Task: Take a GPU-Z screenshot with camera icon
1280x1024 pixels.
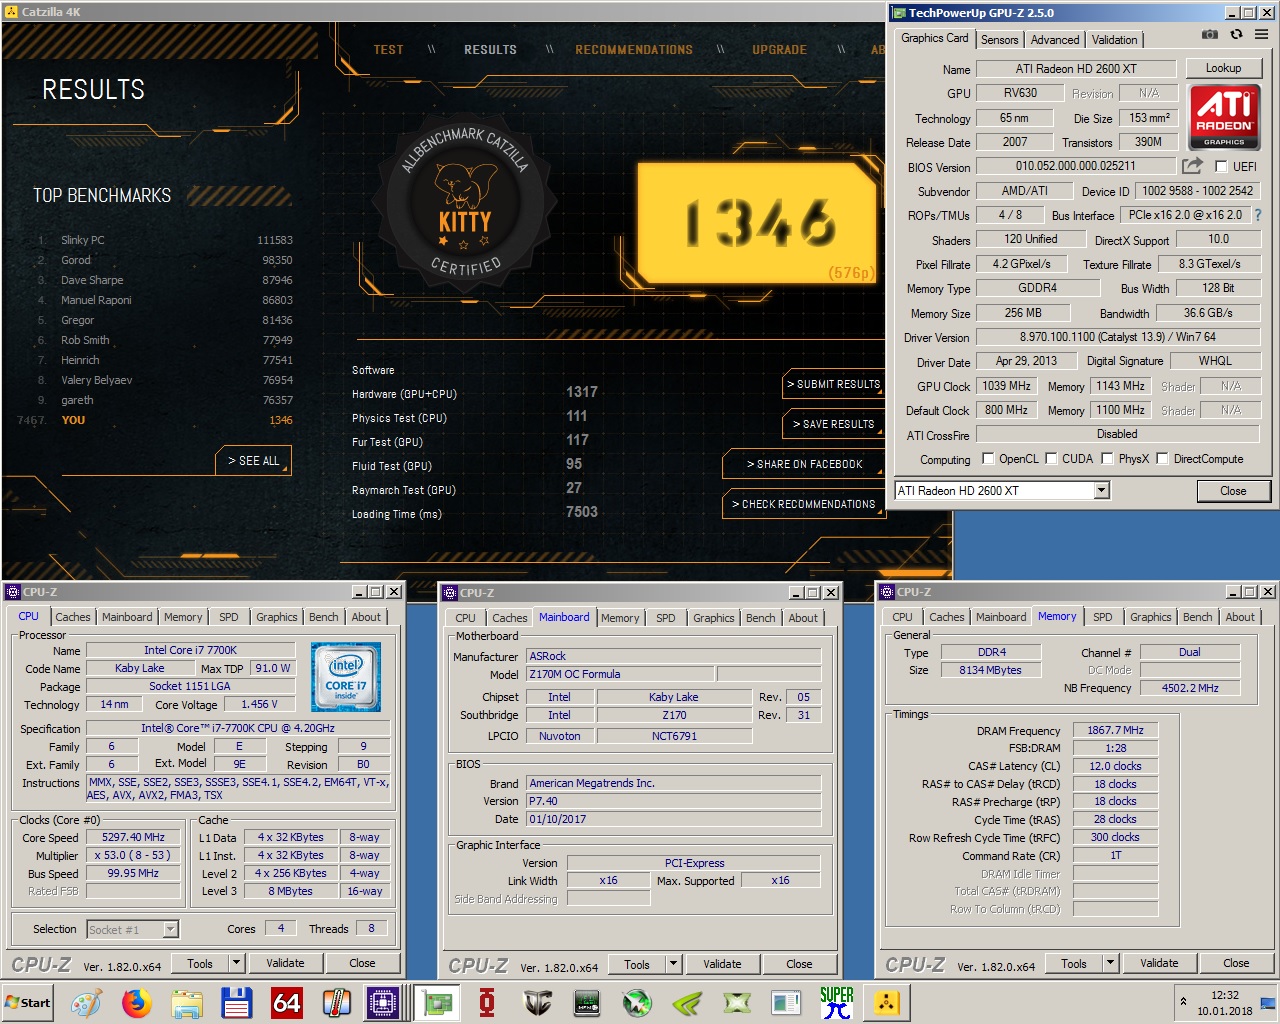Action: click(x=1210, y=34)
